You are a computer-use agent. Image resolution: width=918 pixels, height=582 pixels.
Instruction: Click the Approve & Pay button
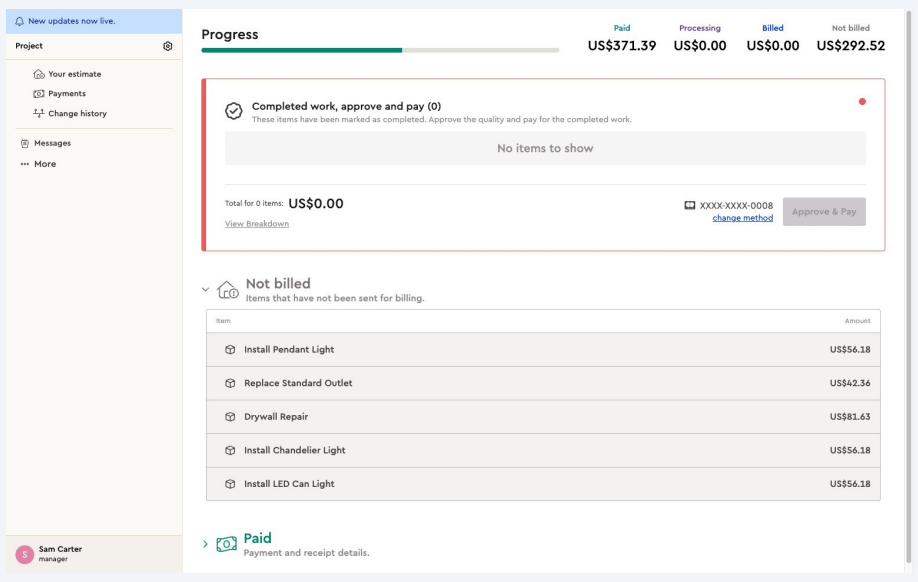(x=824, y=212)
